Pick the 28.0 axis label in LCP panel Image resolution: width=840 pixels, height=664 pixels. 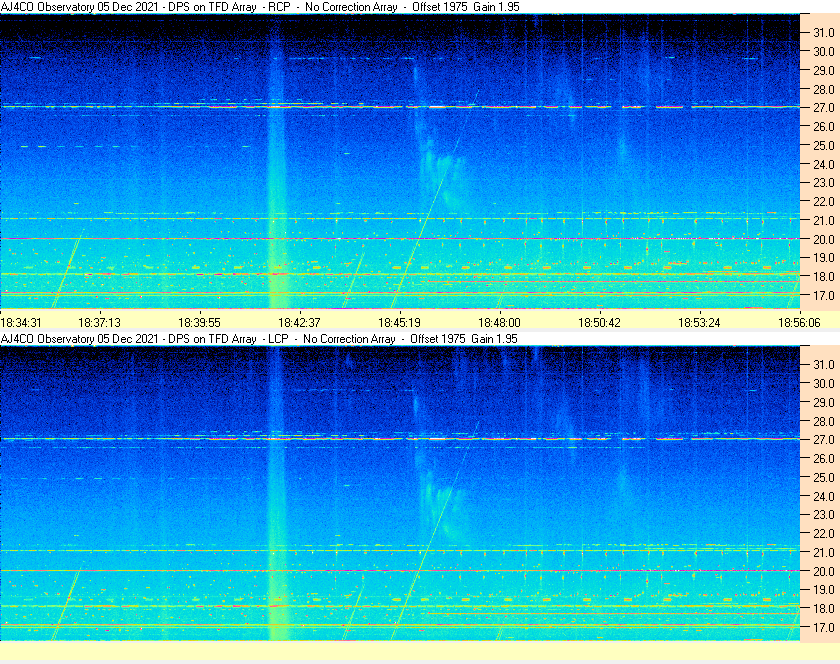(x=824, y=421)
